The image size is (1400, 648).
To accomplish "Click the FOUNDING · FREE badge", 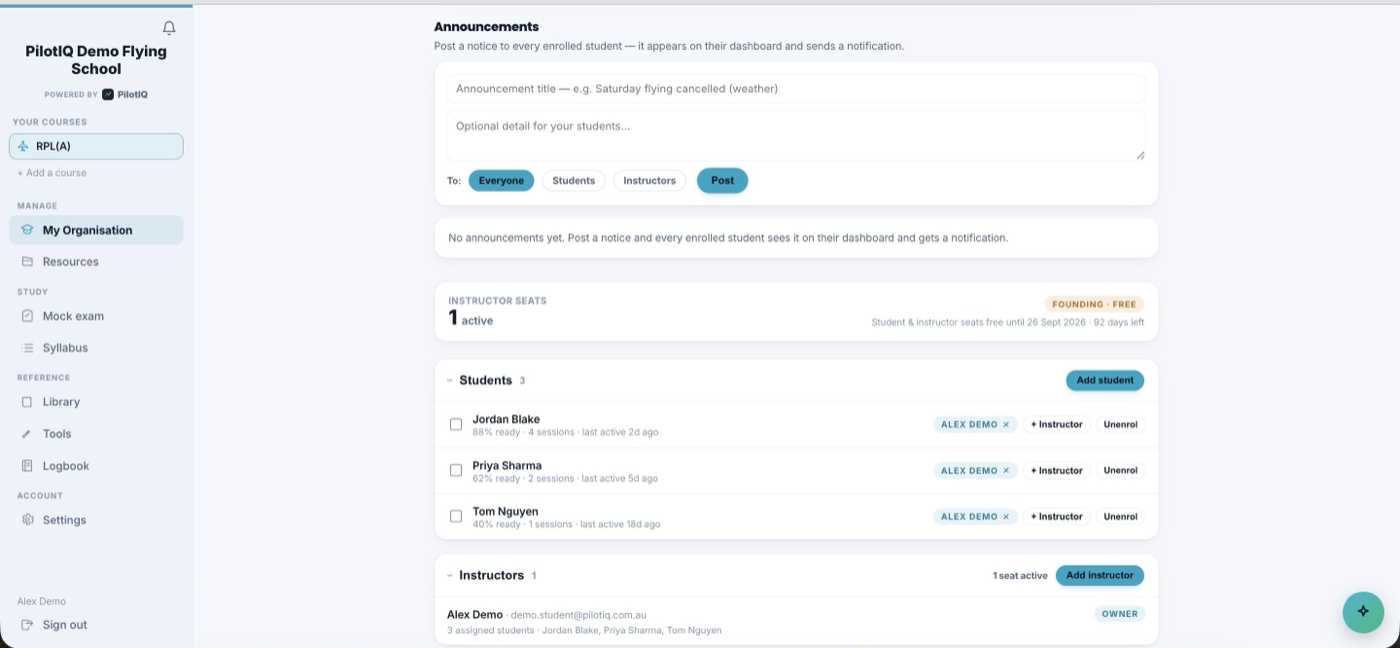I will (x=1094, y=304).
